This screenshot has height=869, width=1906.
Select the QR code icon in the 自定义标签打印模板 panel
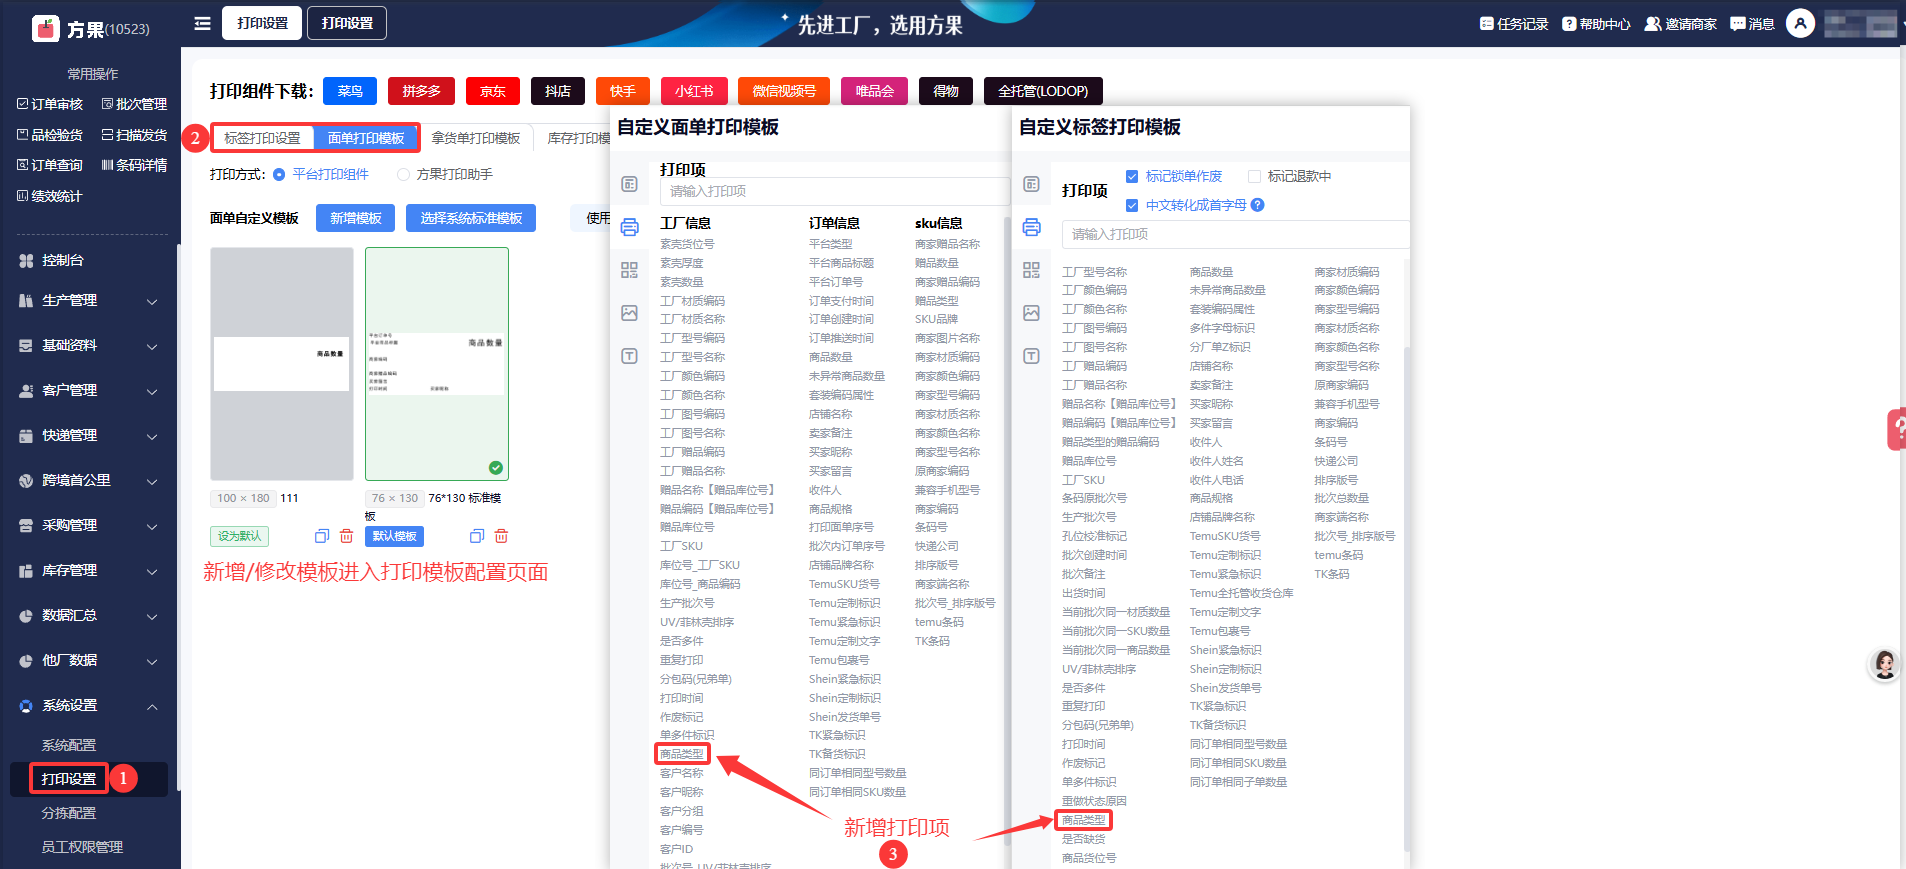pos(1031,270)
